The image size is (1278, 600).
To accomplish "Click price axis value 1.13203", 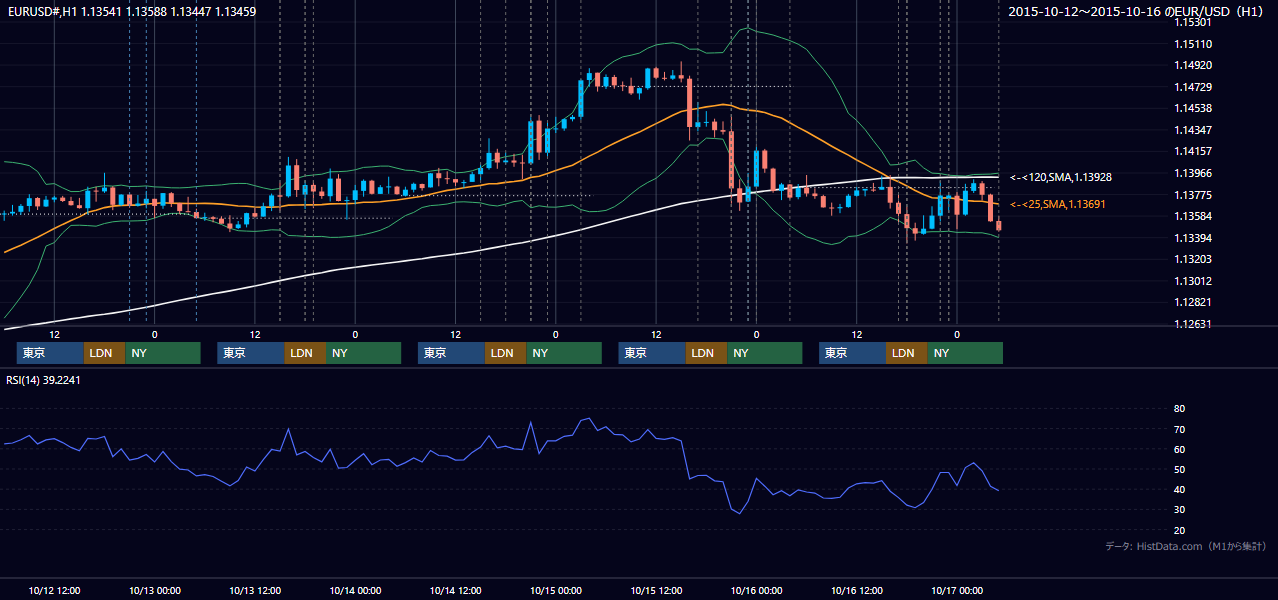I will 1192,259.
